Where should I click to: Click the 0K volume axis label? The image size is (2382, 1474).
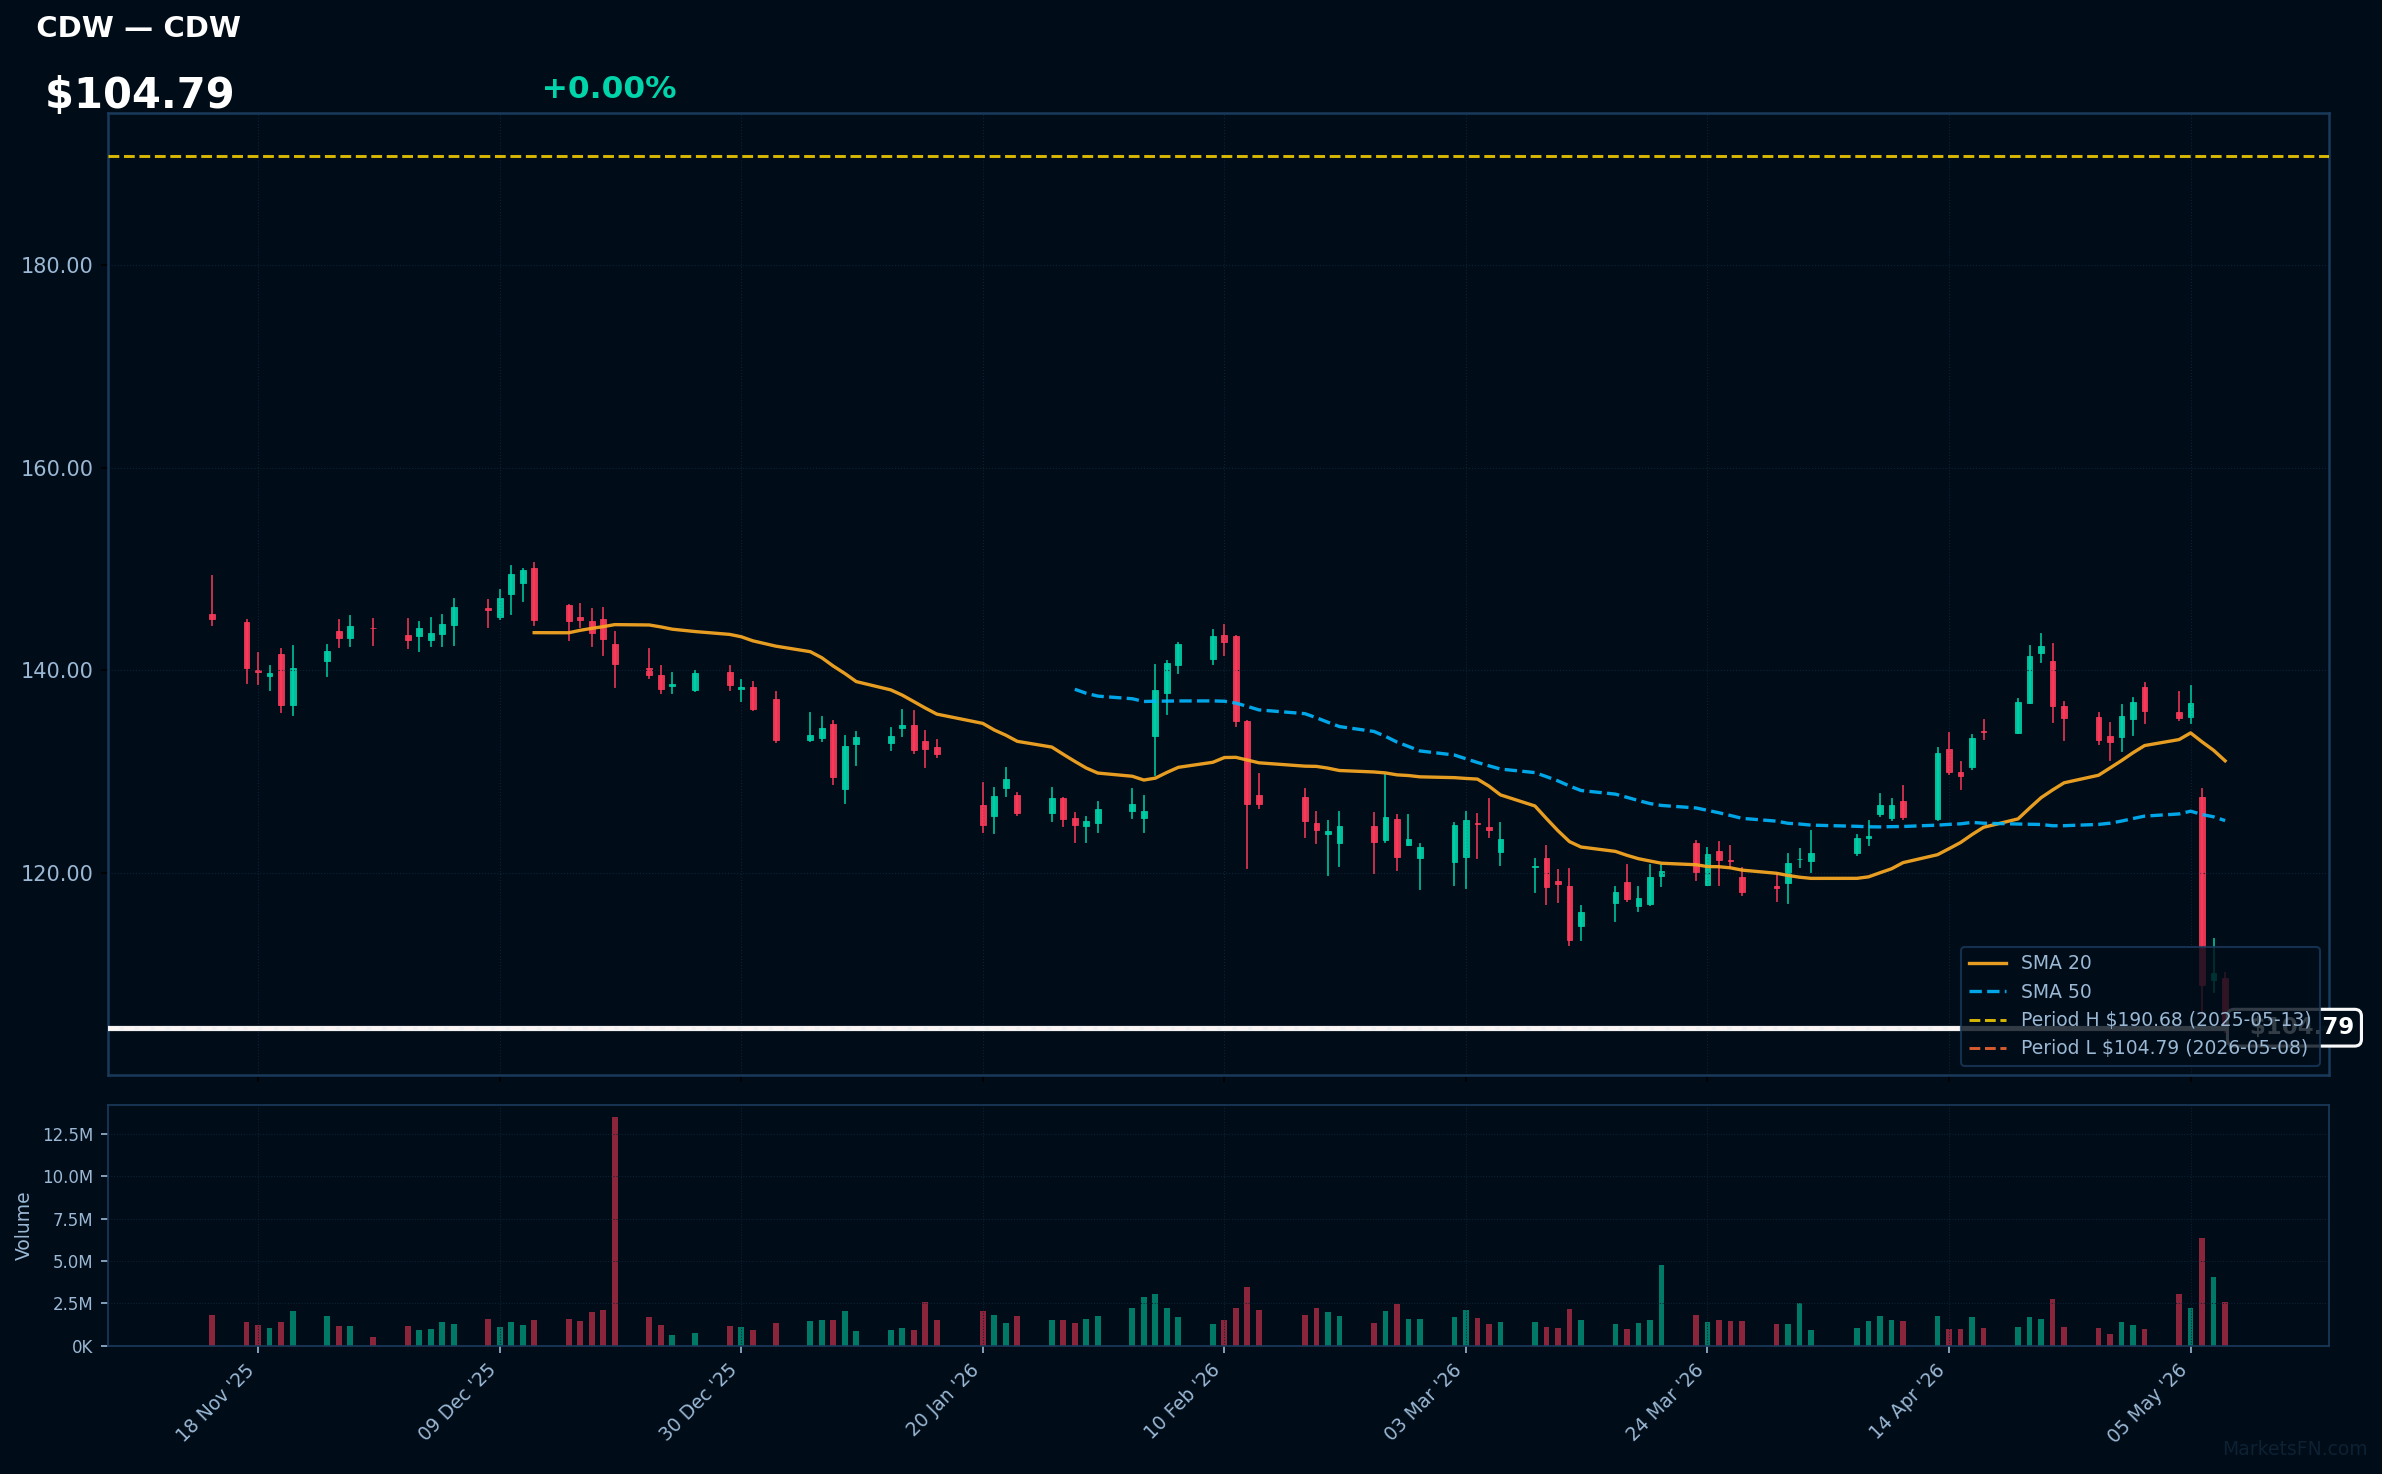click(x=82, y=1347)
